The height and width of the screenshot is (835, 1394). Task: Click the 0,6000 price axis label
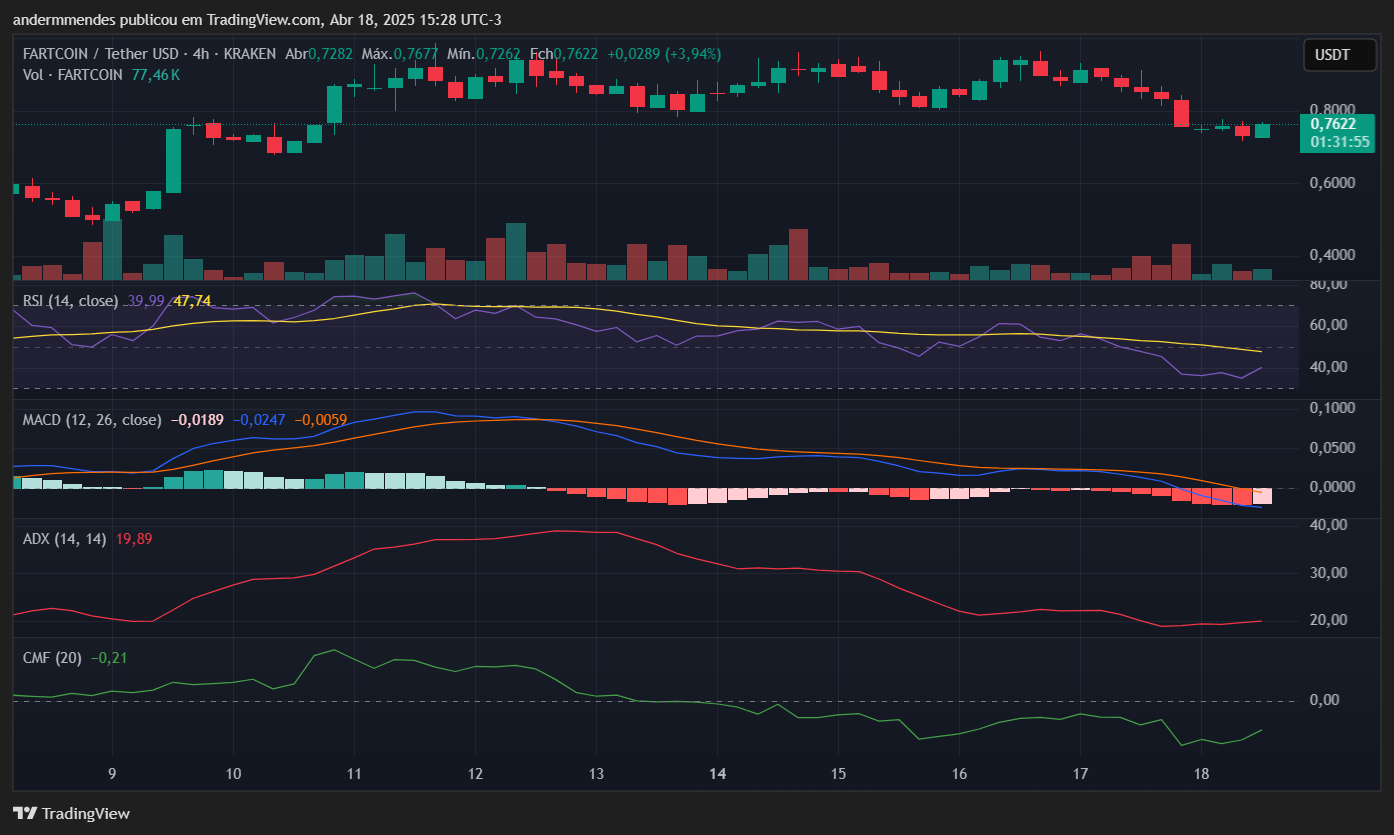tap(1332, 183)
